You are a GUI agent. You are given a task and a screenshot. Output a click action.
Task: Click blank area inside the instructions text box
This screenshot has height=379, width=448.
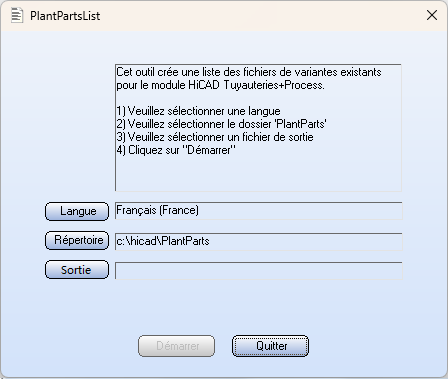(x=259, y=173)
